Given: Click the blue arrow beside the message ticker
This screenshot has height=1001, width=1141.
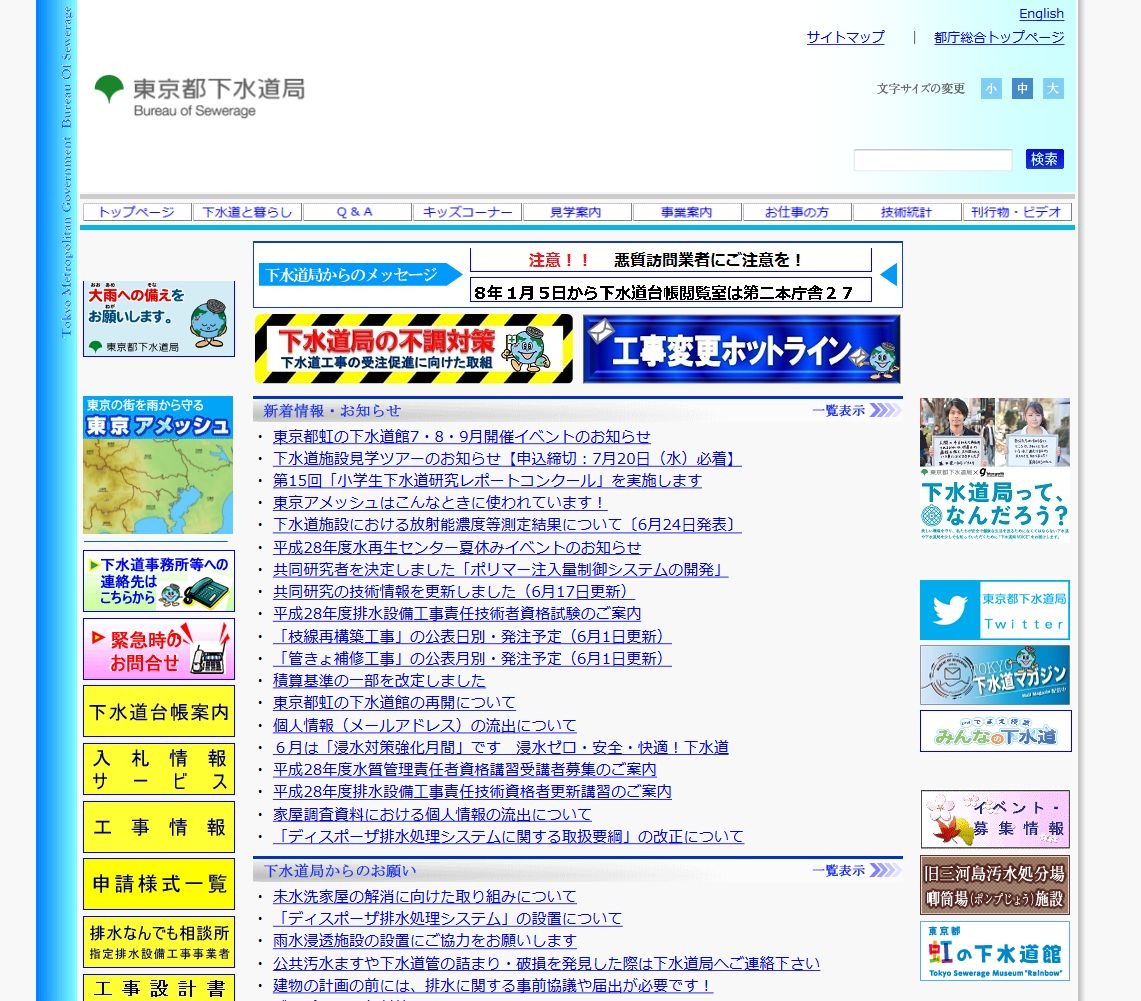Looking at the screenshot, I should tap(888, 274).
